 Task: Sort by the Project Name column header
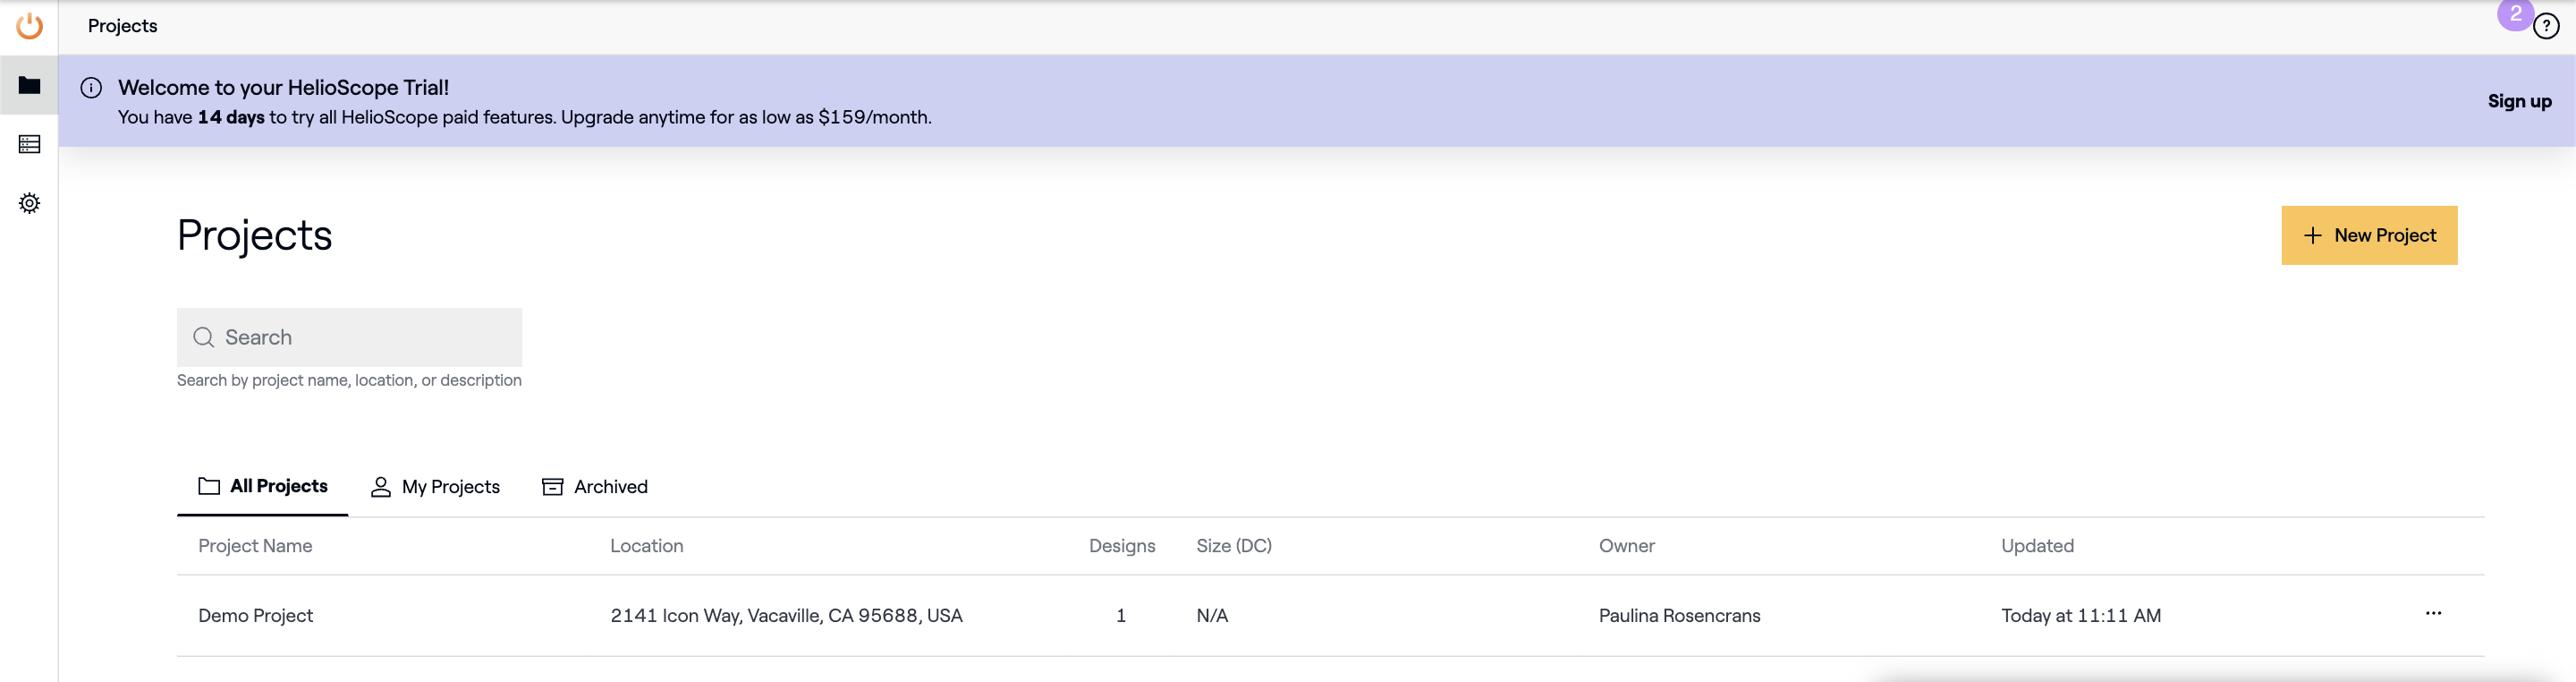coord(255,546)
